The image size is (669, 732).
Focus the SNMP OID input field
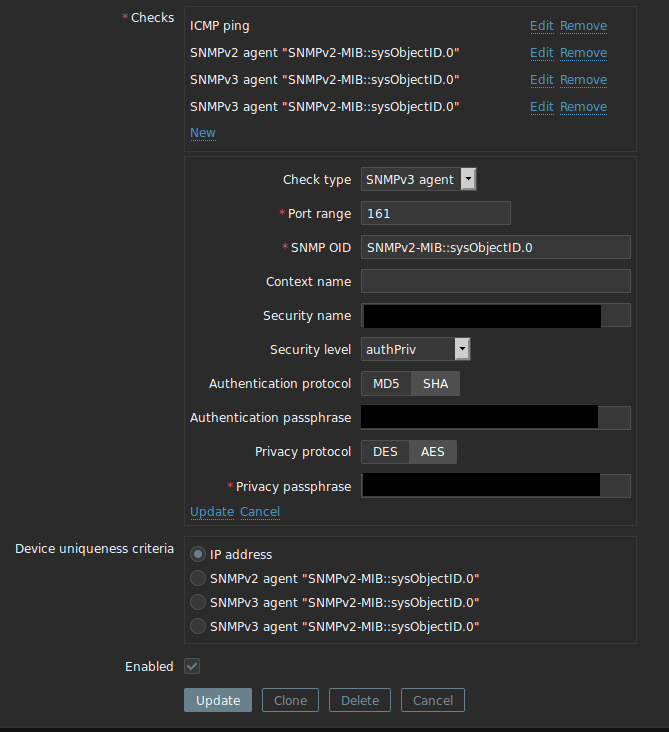click(x=495, y=247)
